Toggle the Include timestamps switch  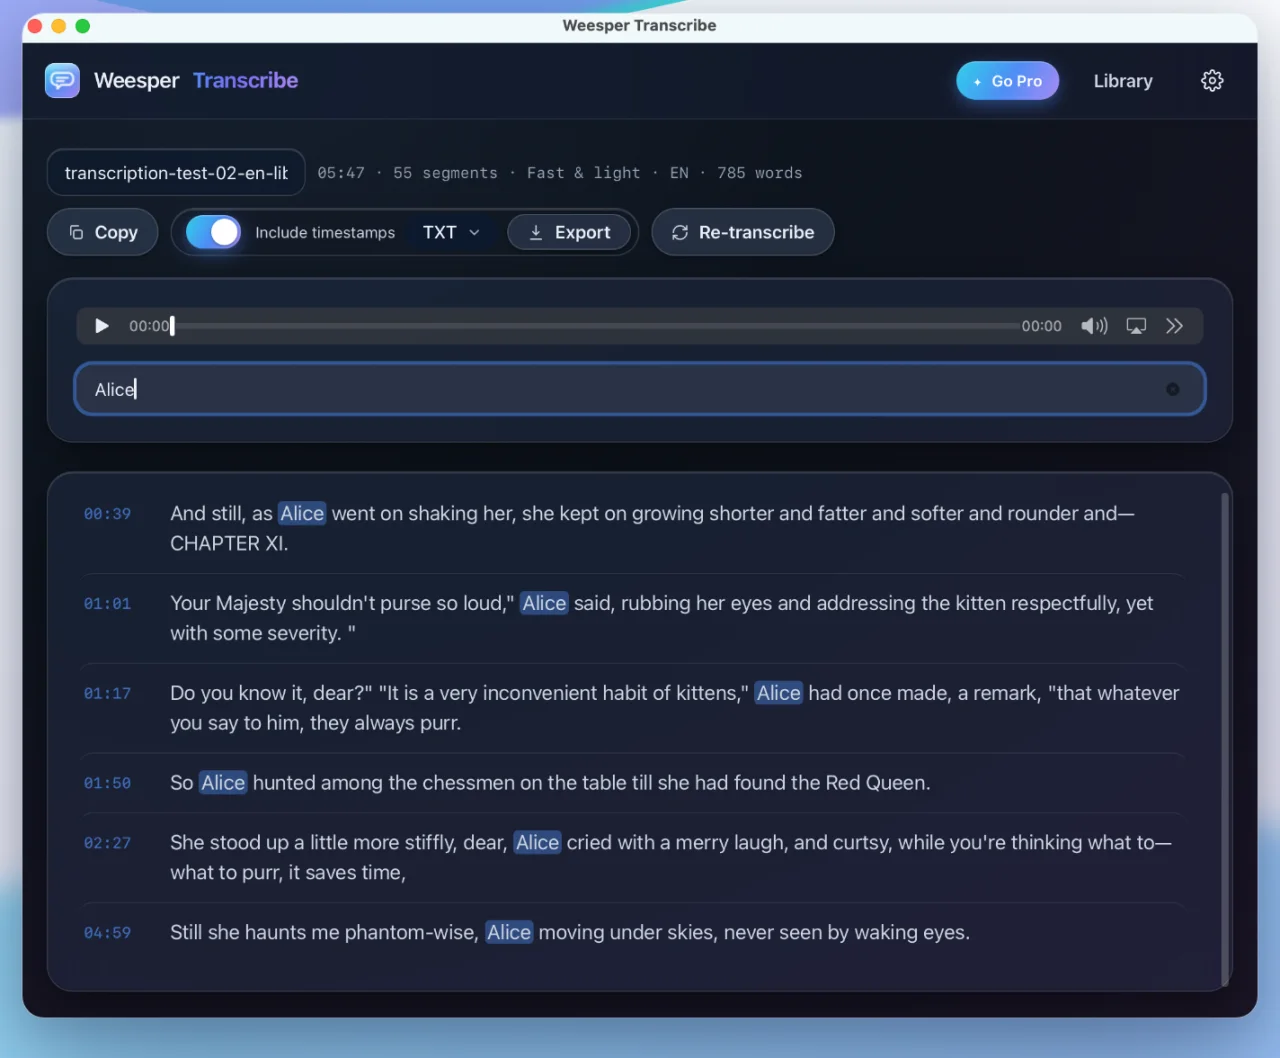coord(213,232)
